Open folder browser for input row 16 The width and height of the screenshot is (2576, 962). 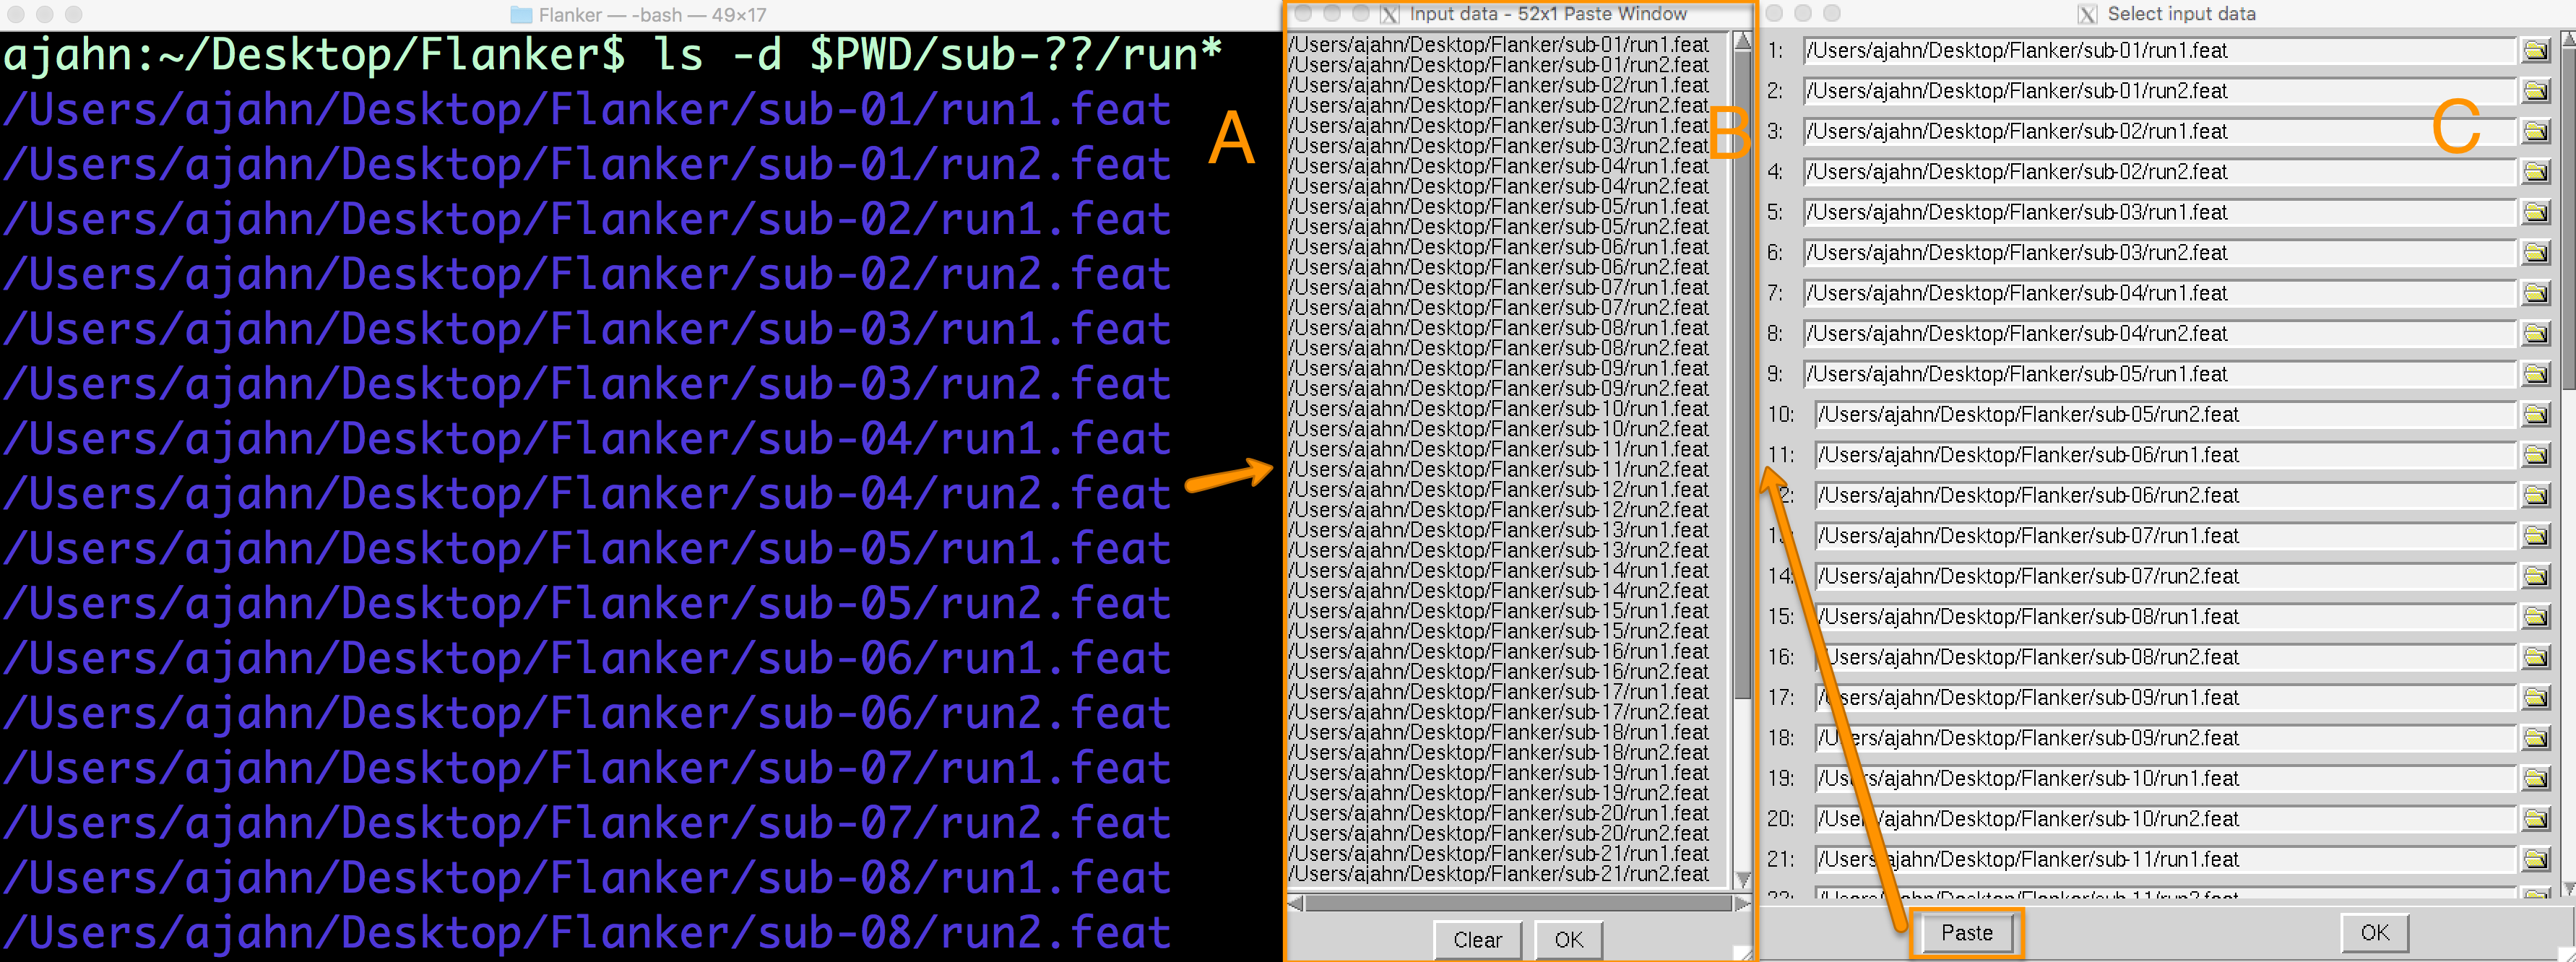pos(2536,657)
